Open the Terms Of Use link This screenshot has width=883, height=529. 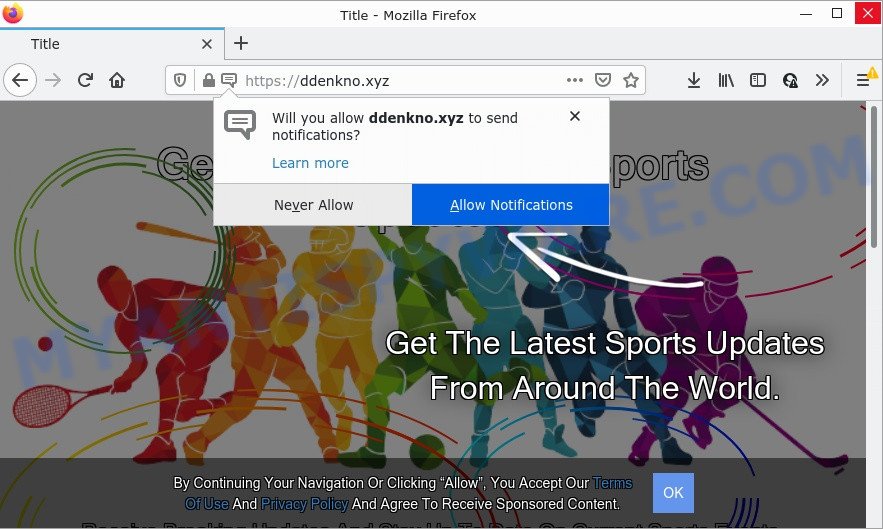tap(613, 483)
